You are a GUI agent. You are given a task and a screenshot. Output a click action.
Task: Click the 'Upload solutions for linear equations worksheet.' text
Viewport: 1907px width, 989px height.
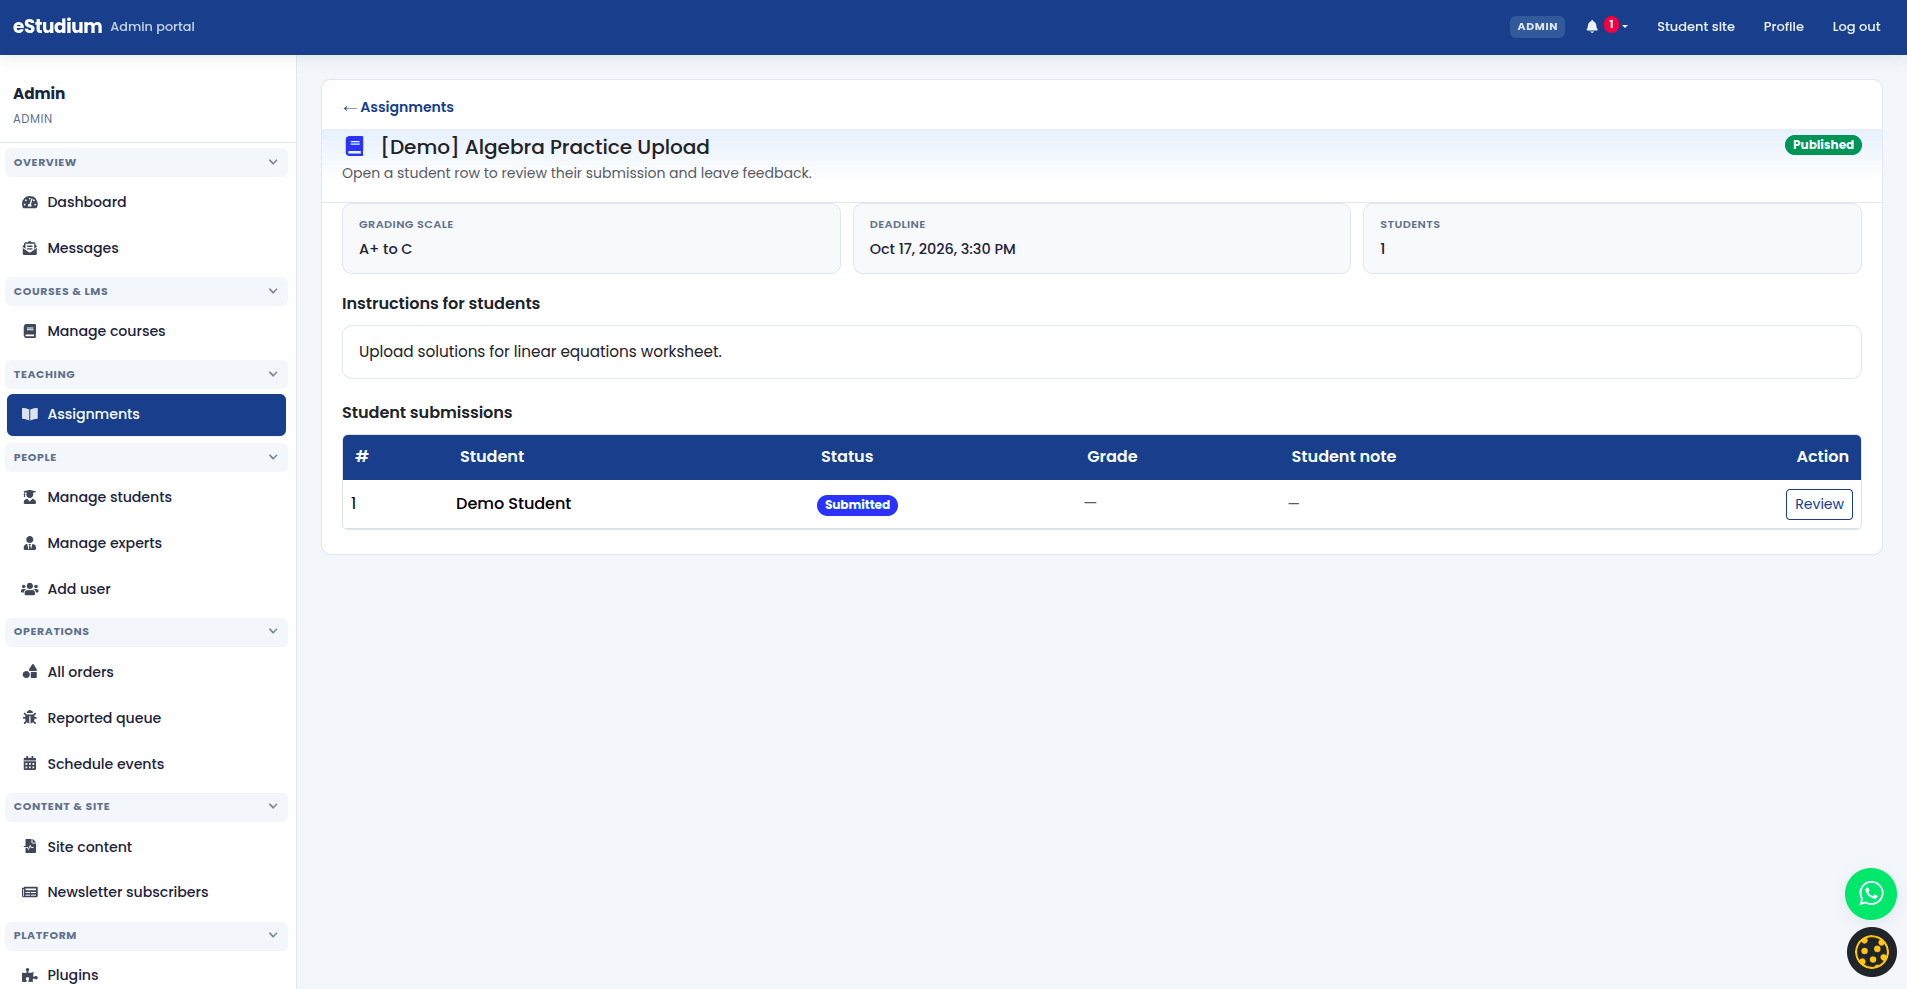pos(540,352)
